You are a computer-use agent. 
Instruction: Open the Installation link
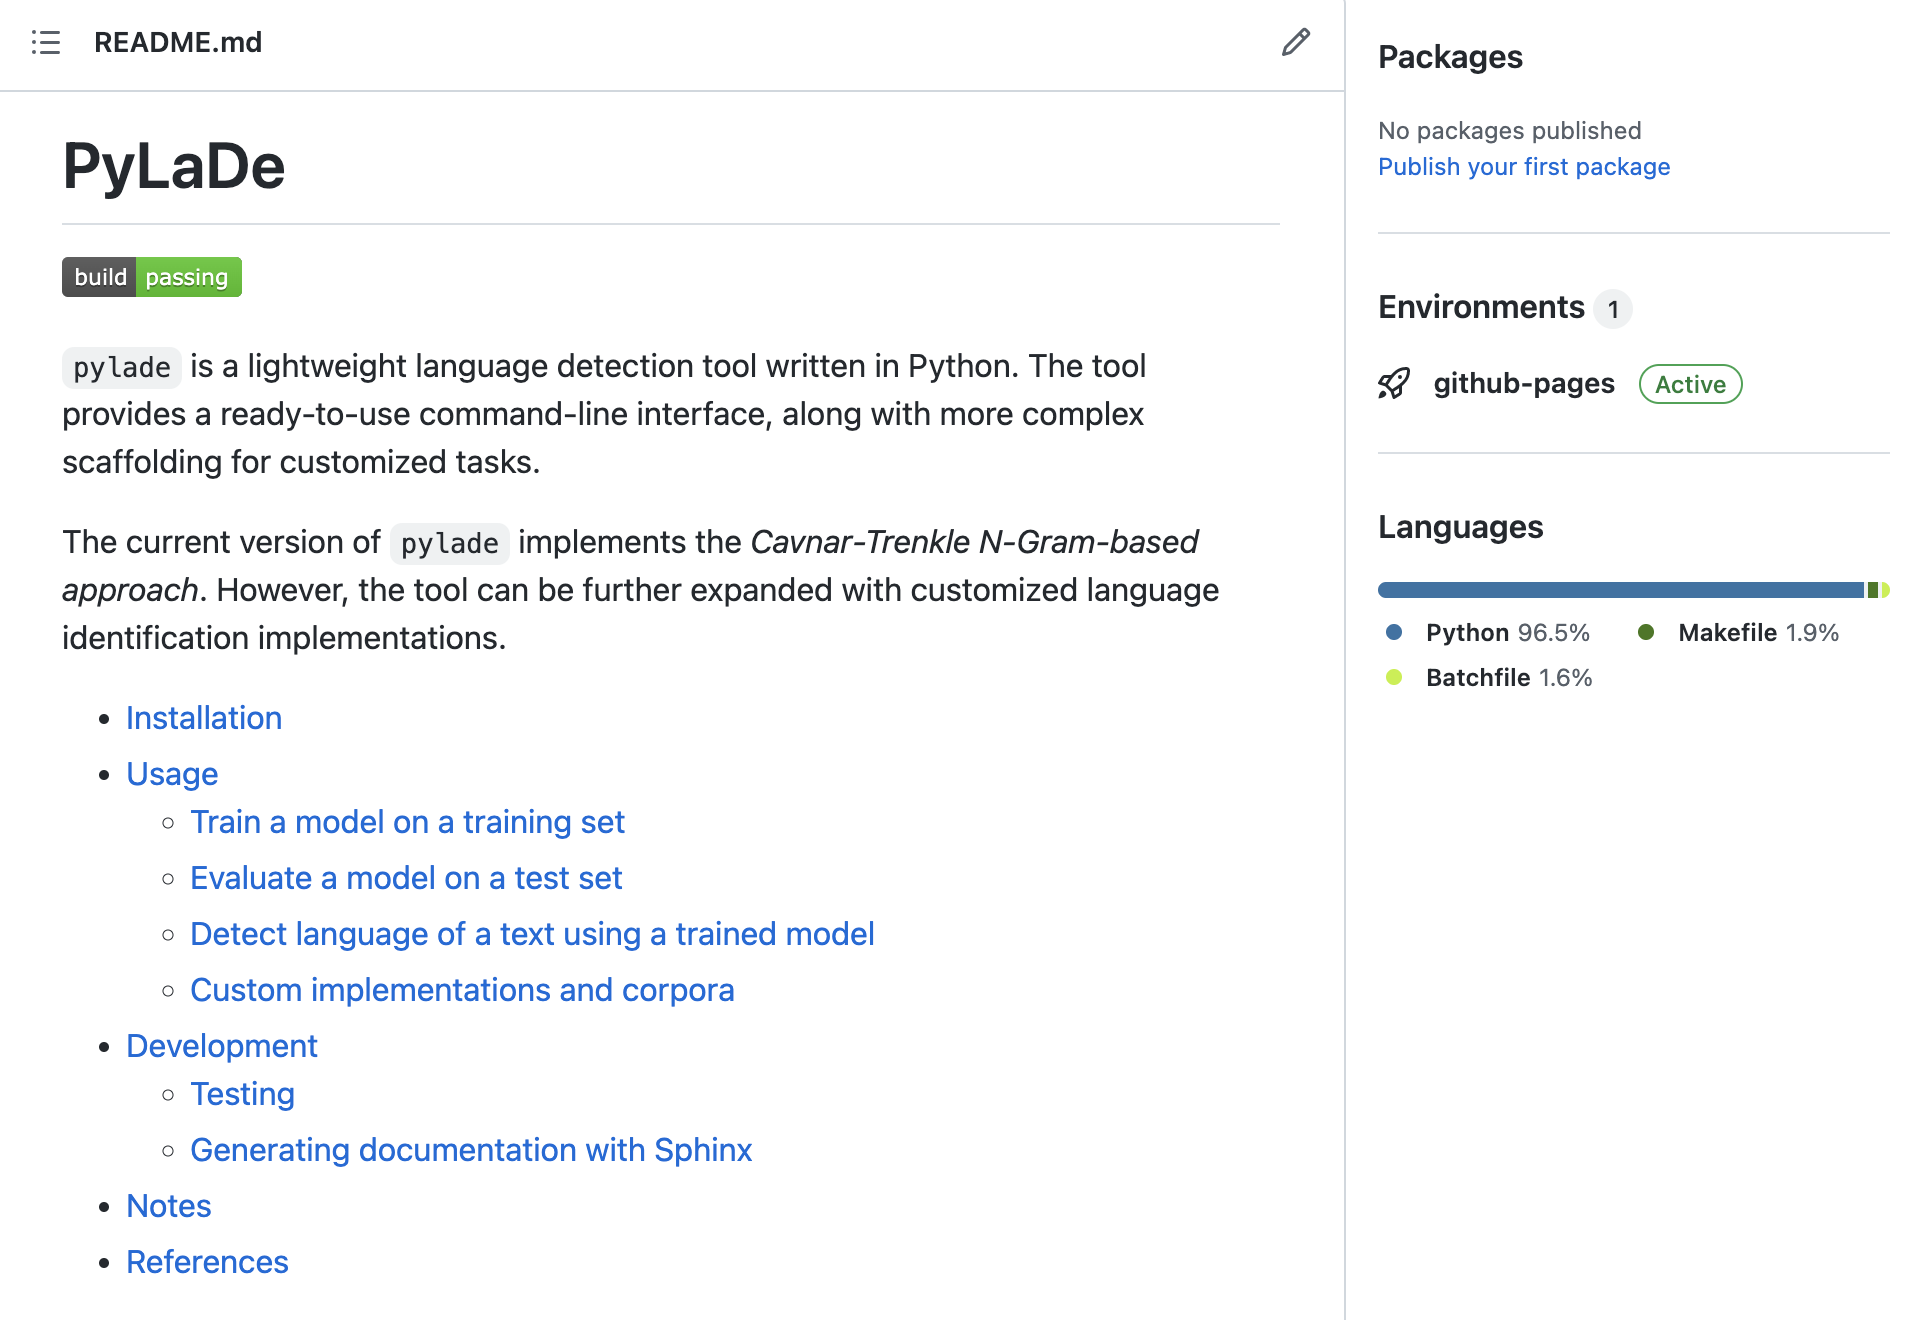204,718
